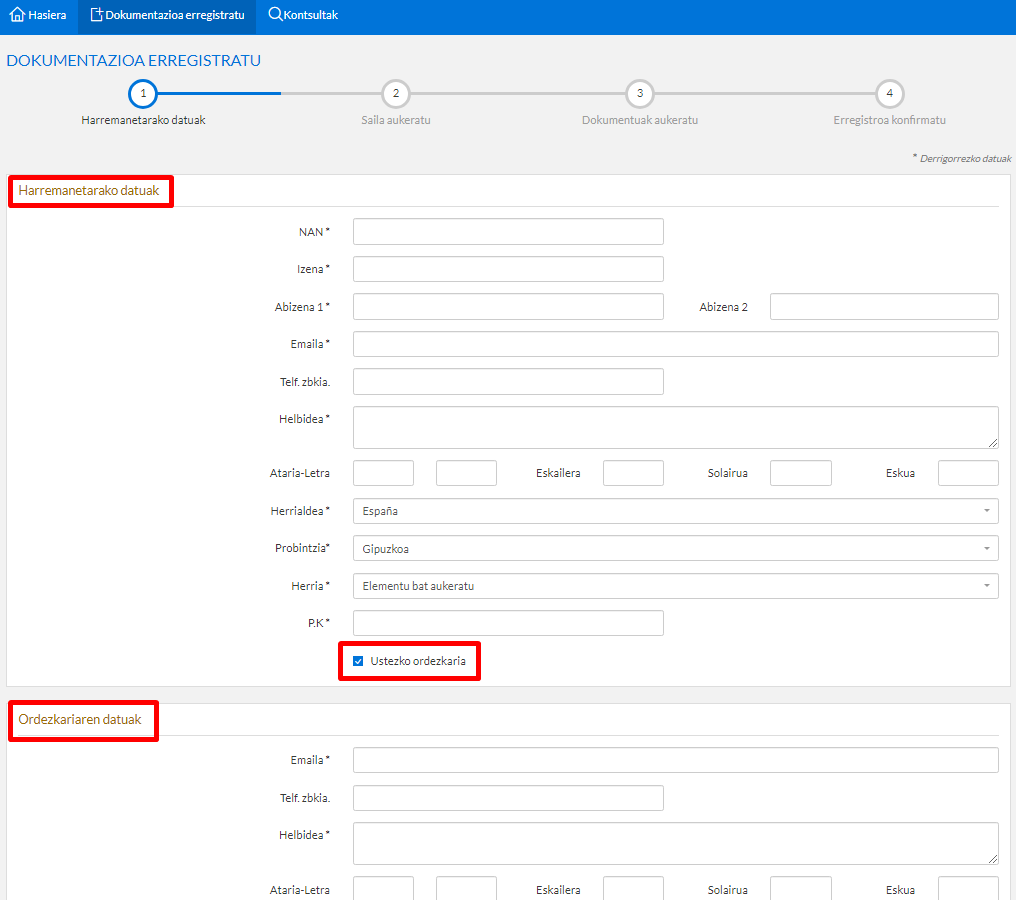
Task: Go to step 2 Saila aukeratu
Action: point(396,93)
